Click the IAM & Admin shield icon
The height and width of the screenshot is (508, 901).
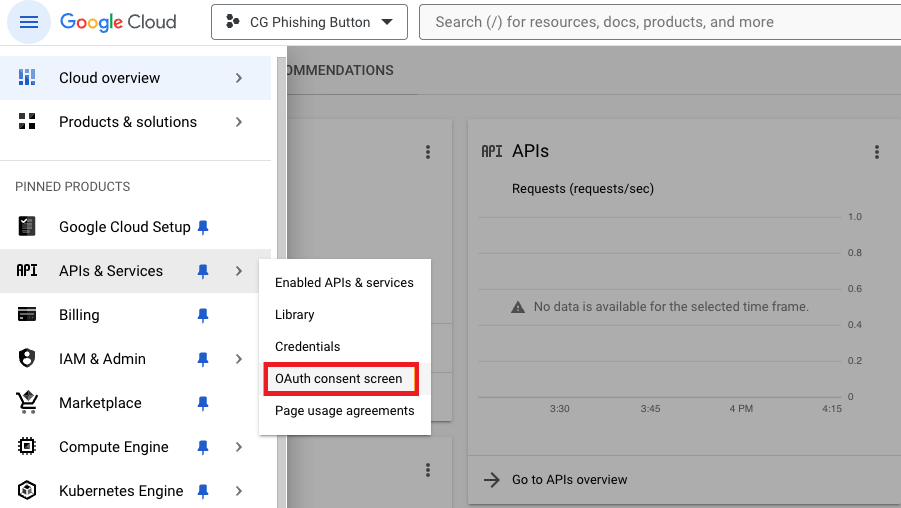[x=27, y=358]
